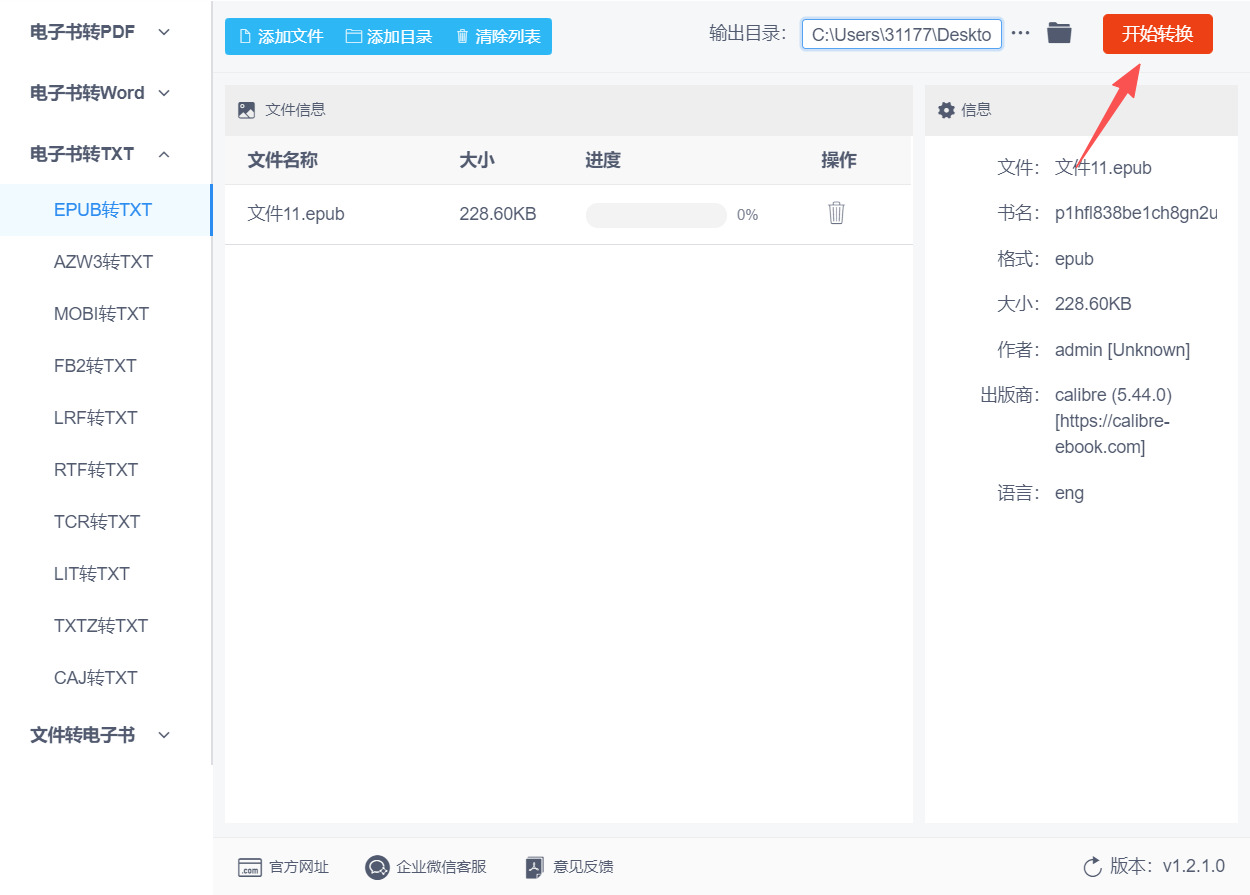Open the 意见反馈 link

coord(583,867)
